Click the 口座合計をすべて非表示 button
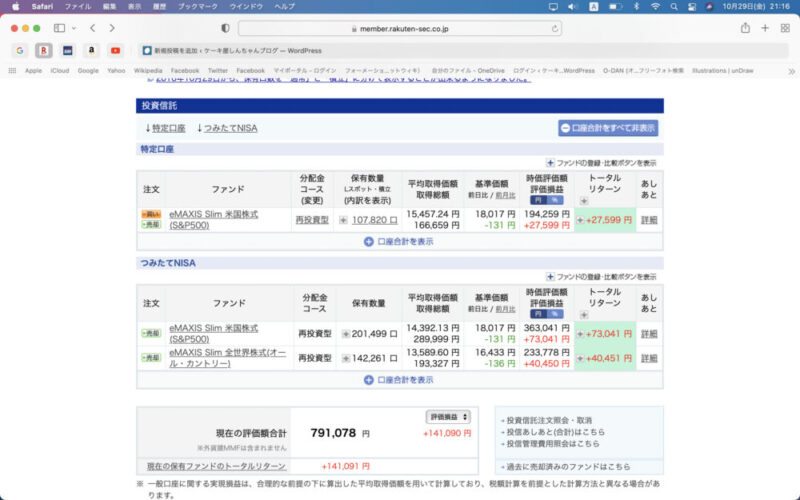The height and width of the screenshot is (500, 800). click(x=608, y=128)
